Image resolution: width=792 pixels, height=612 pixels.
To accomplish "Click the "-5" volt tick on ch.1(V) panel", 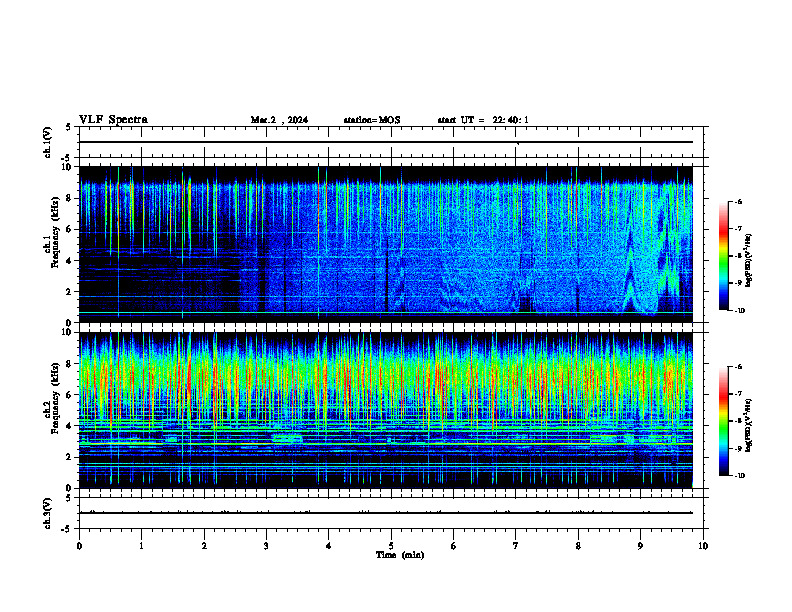I will (67, 158).
